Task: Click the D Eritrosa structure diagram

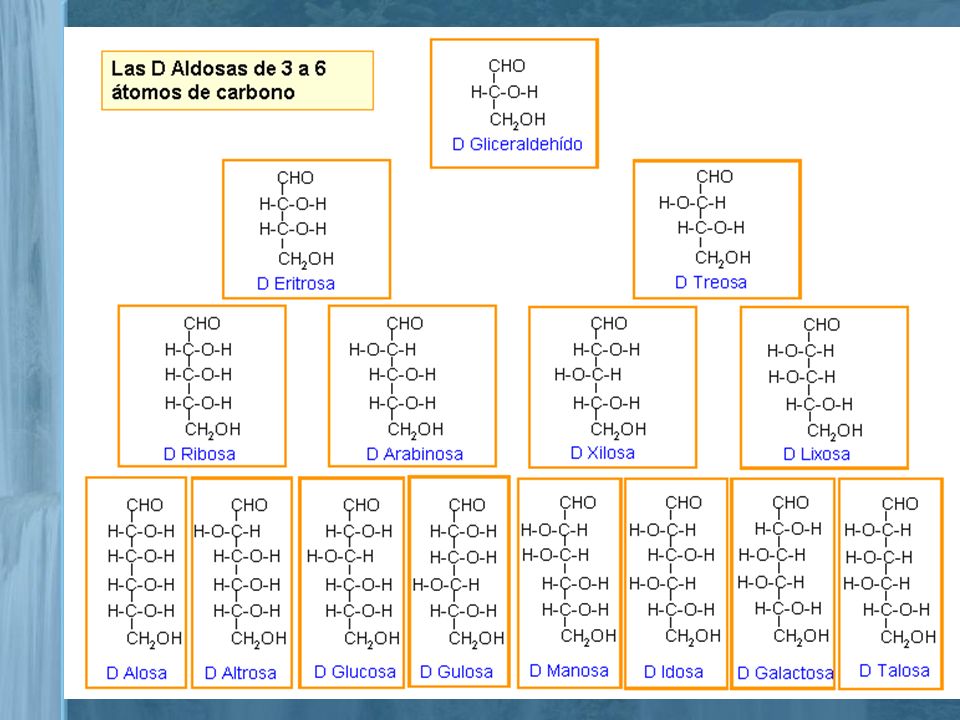Action: (296, 220)
